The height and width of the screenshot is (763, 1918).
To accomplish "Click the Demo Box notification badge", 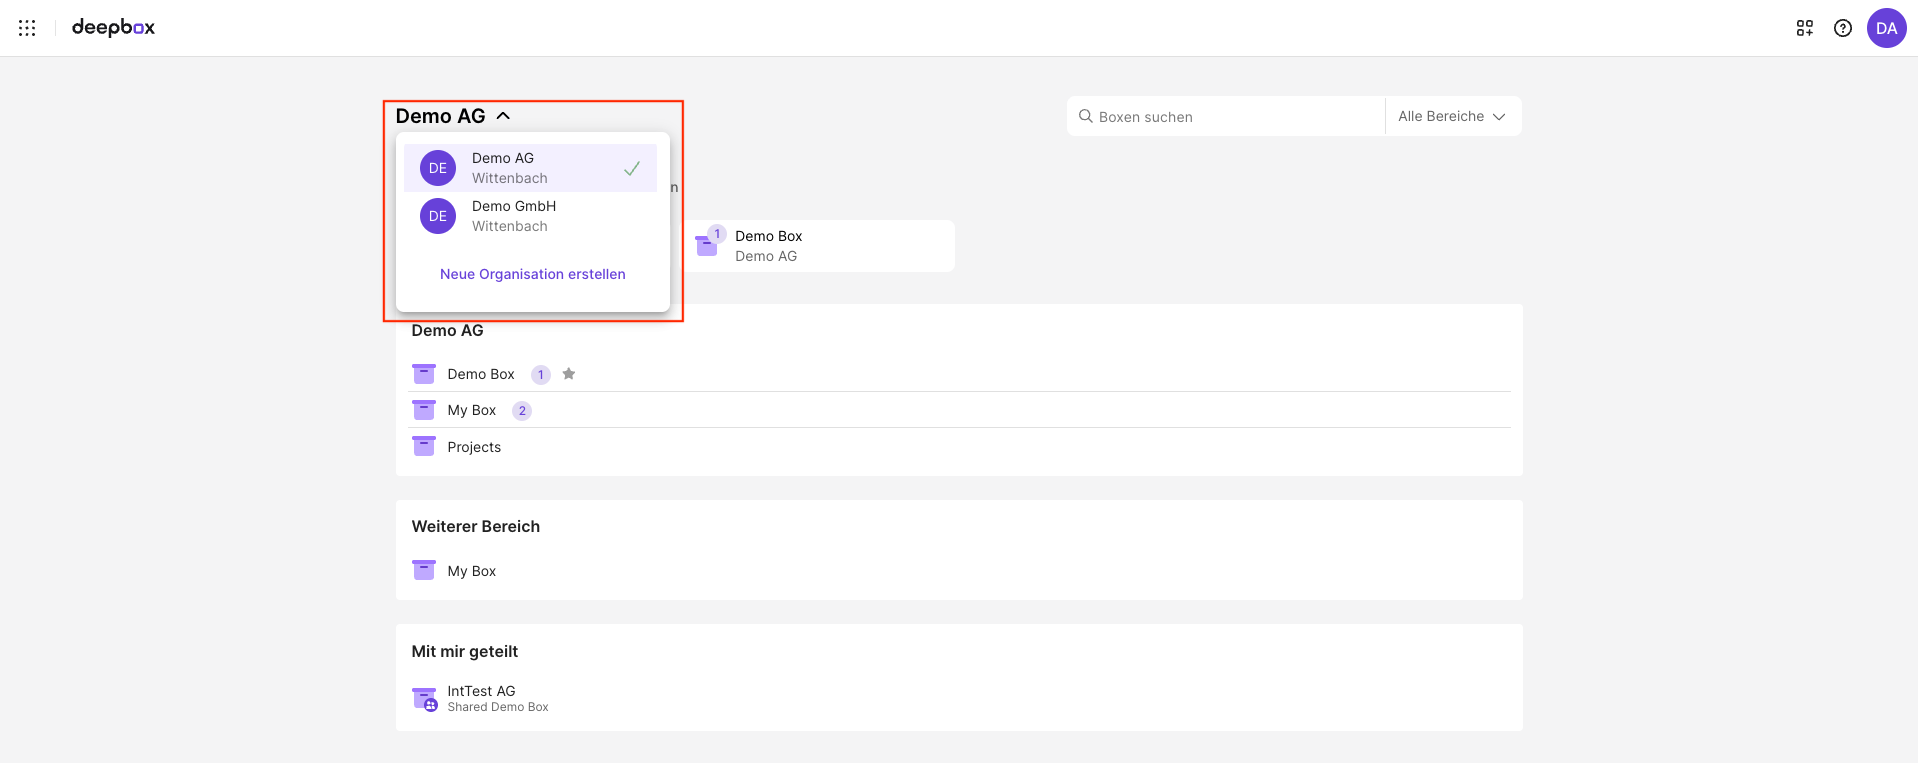I will pos(541,375).
